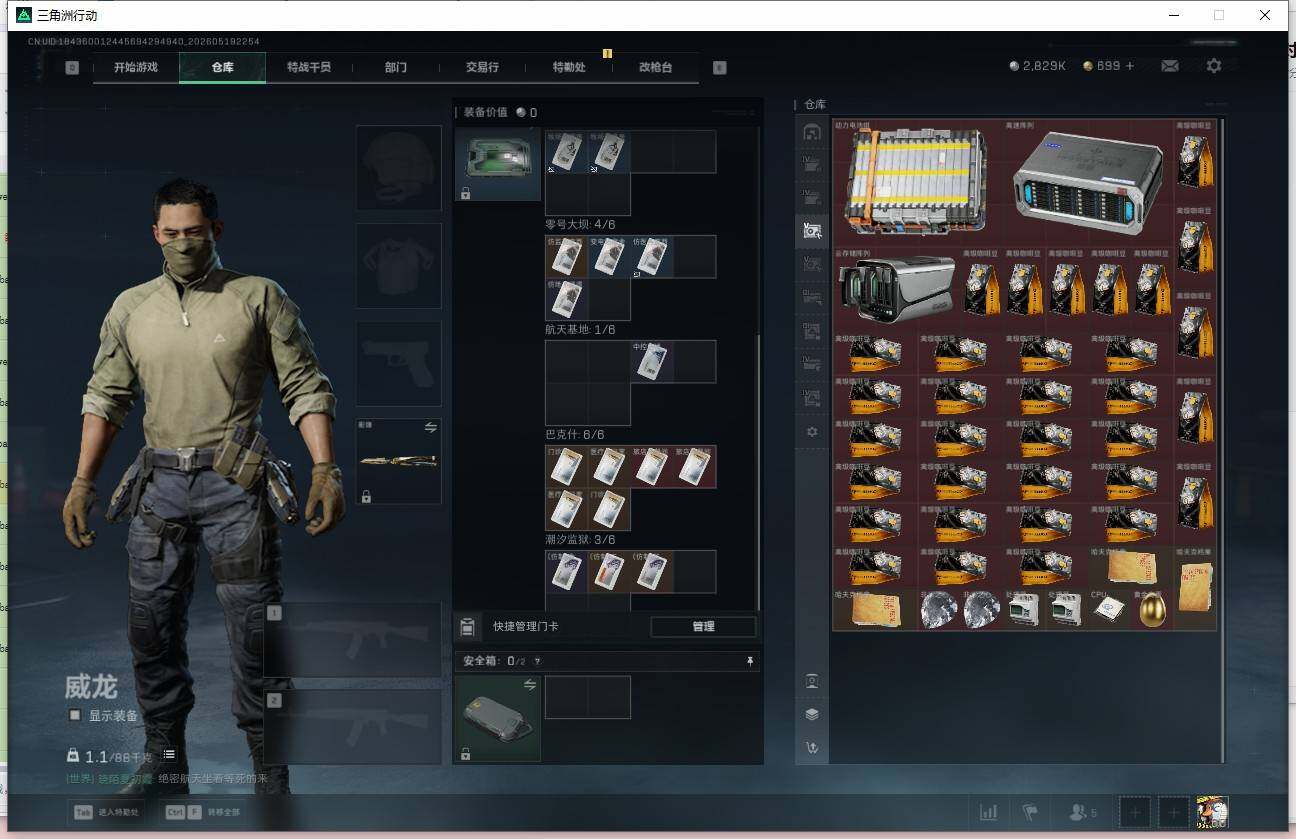The height and width of the screenshot is (839, 1296).
Task: Pin the safe box panel
Action: tap(750, 661)
